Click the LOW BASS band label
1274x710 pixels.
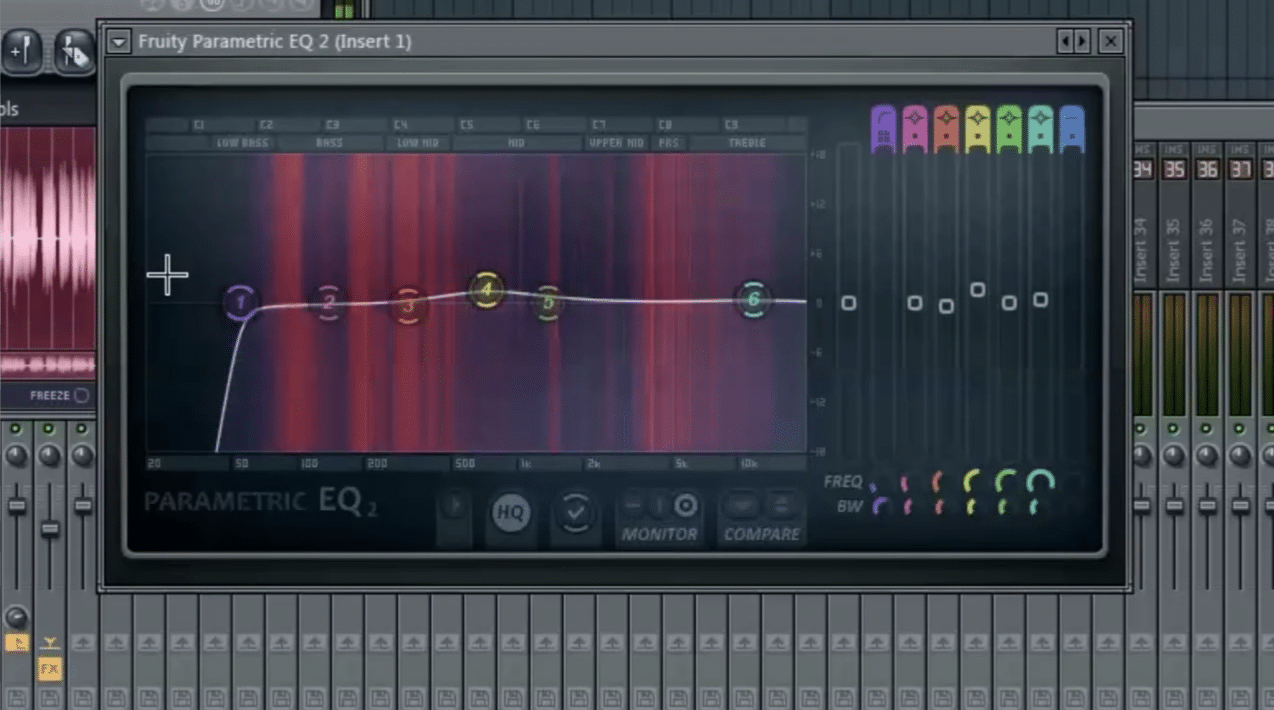click(x=241, y=143)
